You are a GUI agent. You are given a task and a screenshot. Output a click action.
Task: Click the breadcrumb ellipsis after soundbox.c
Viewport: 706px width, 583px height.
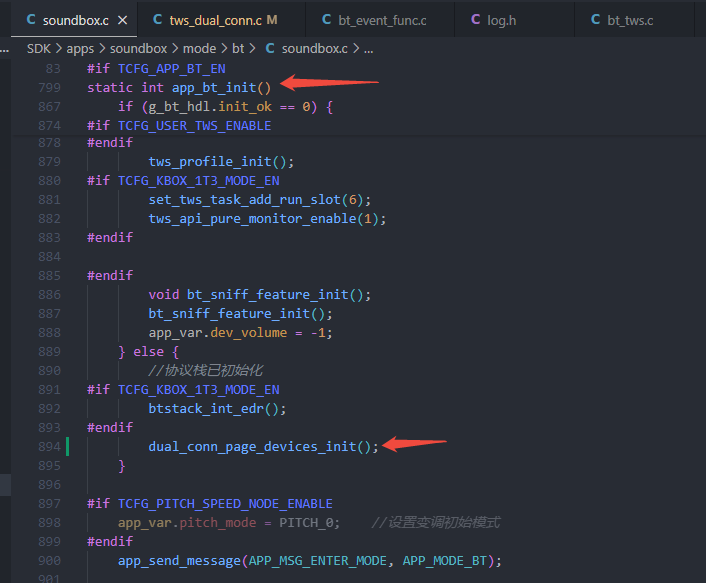(x=369, y=49)
